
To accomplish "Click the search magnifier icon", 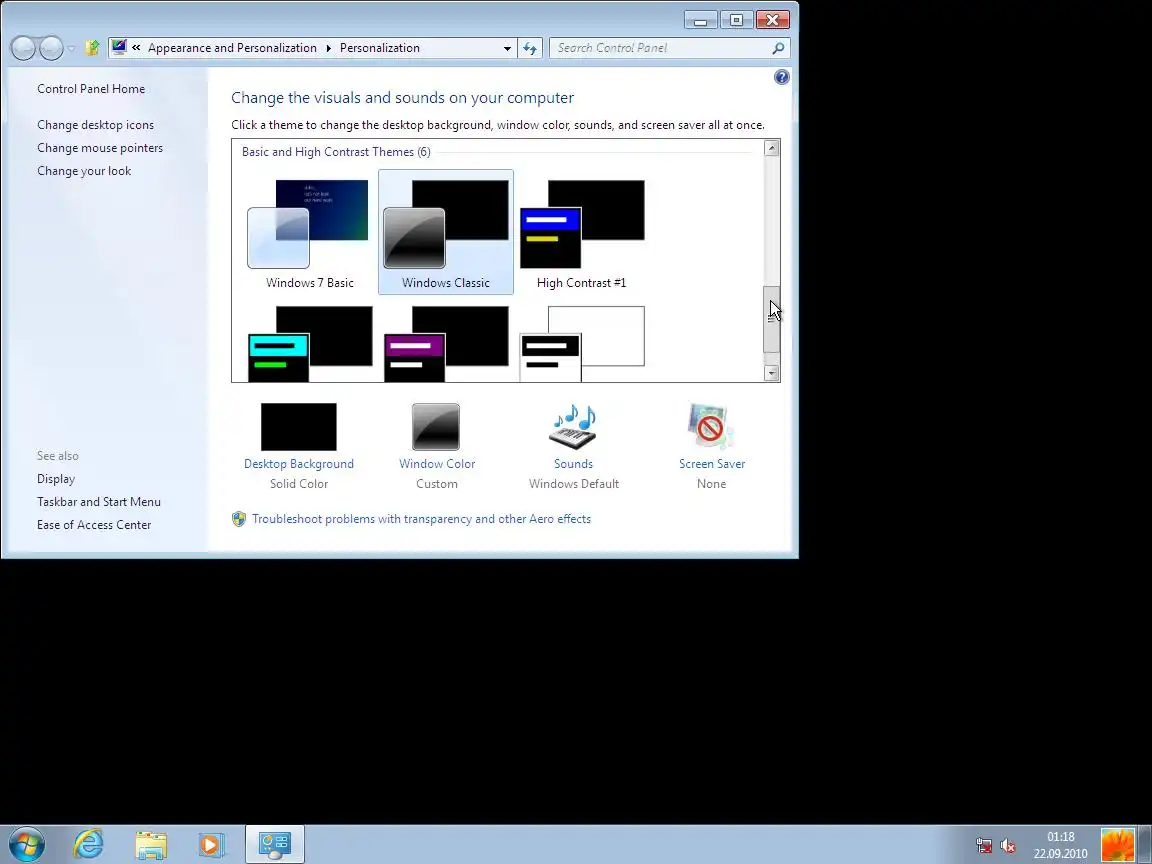I will 778,48.
